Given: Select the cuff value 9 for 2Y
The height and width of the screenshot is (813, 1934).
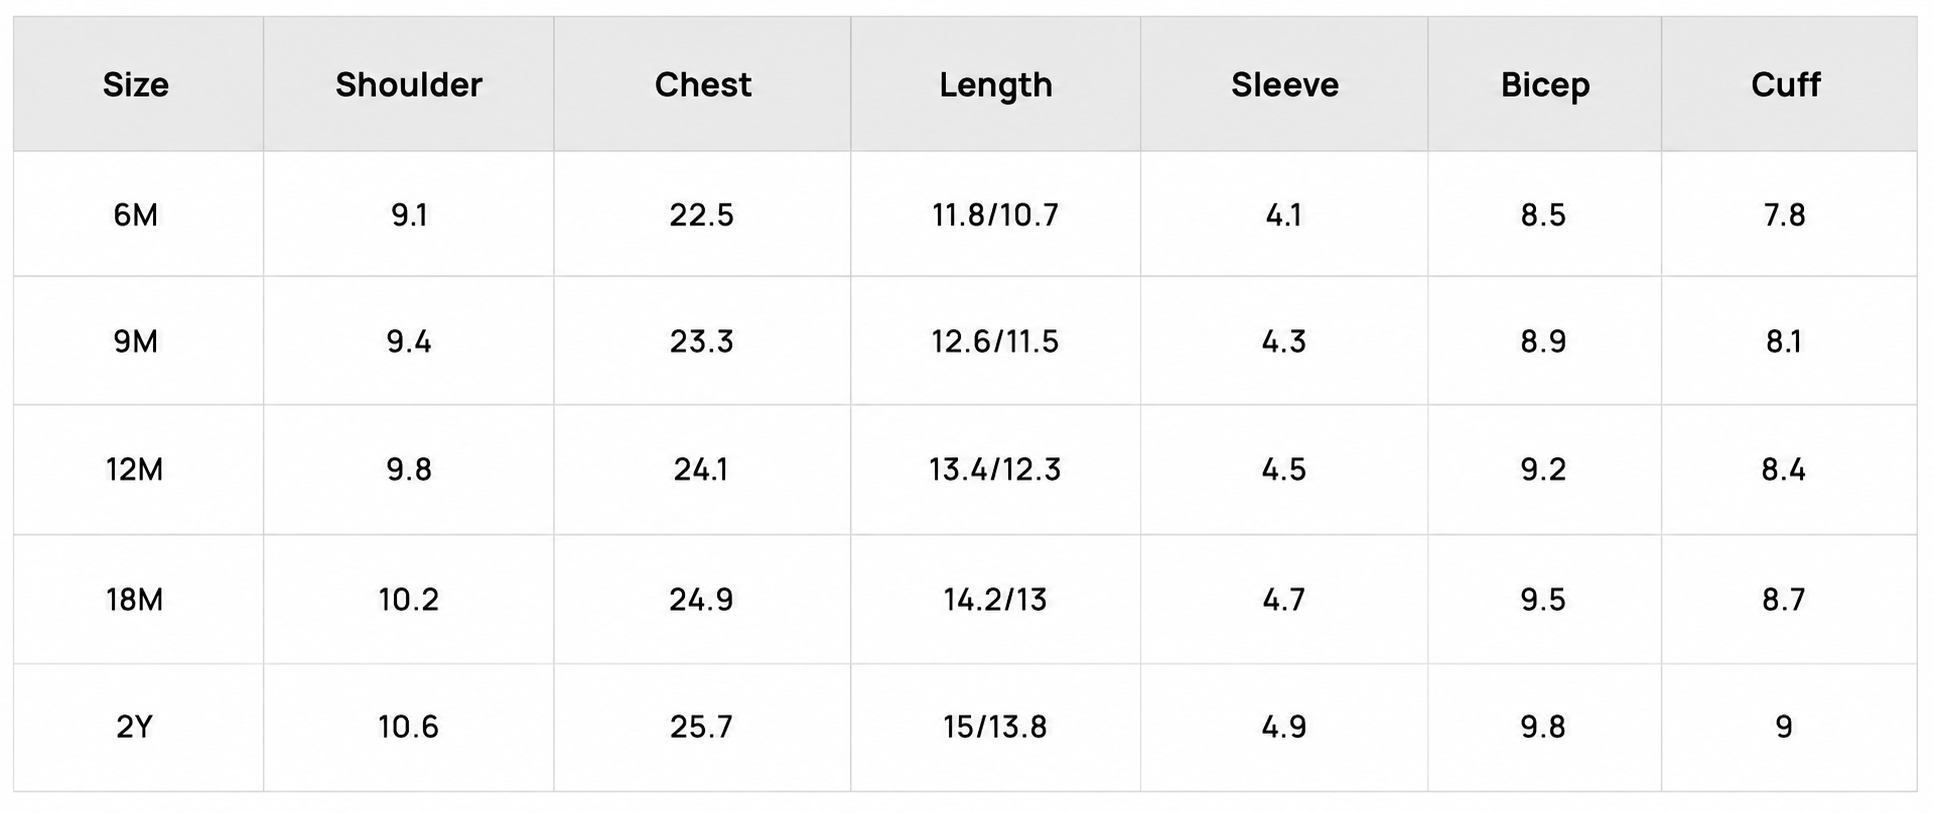Looking at the screenshot, I should pos(1784,727).
